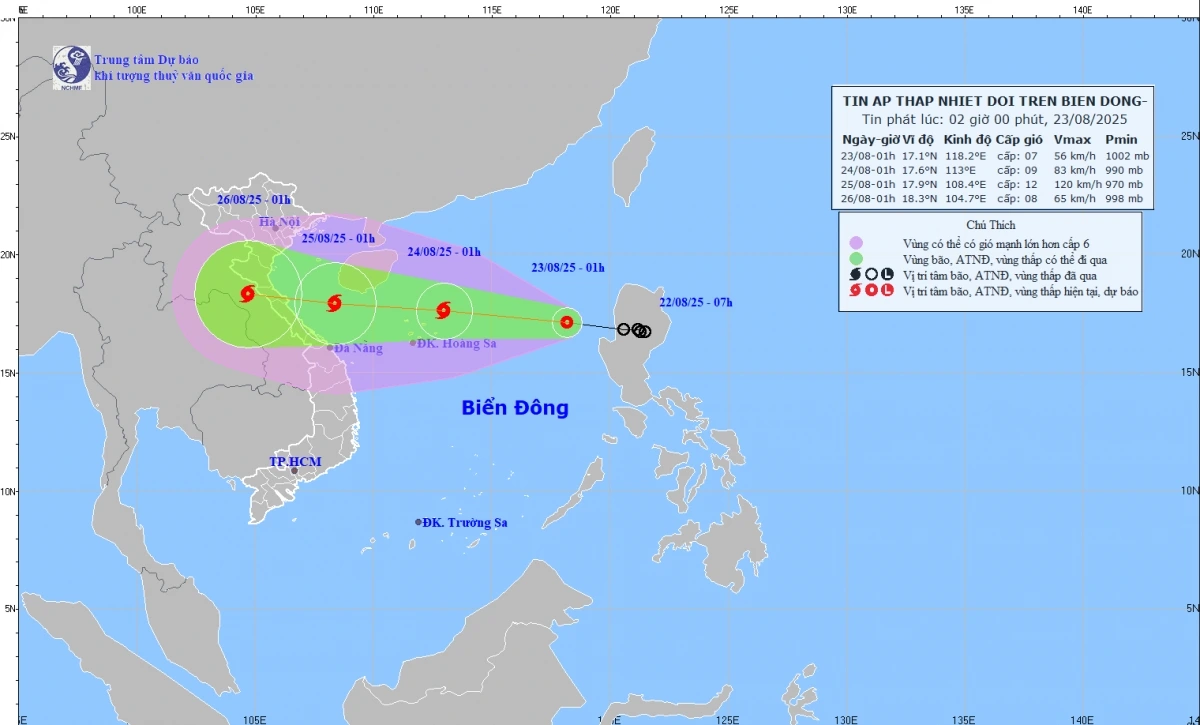Image resolution: width=1200 pixels, height=725 pixels.
Task: Click wind level 'cấp: 12' in the table
Action: 1018,184
